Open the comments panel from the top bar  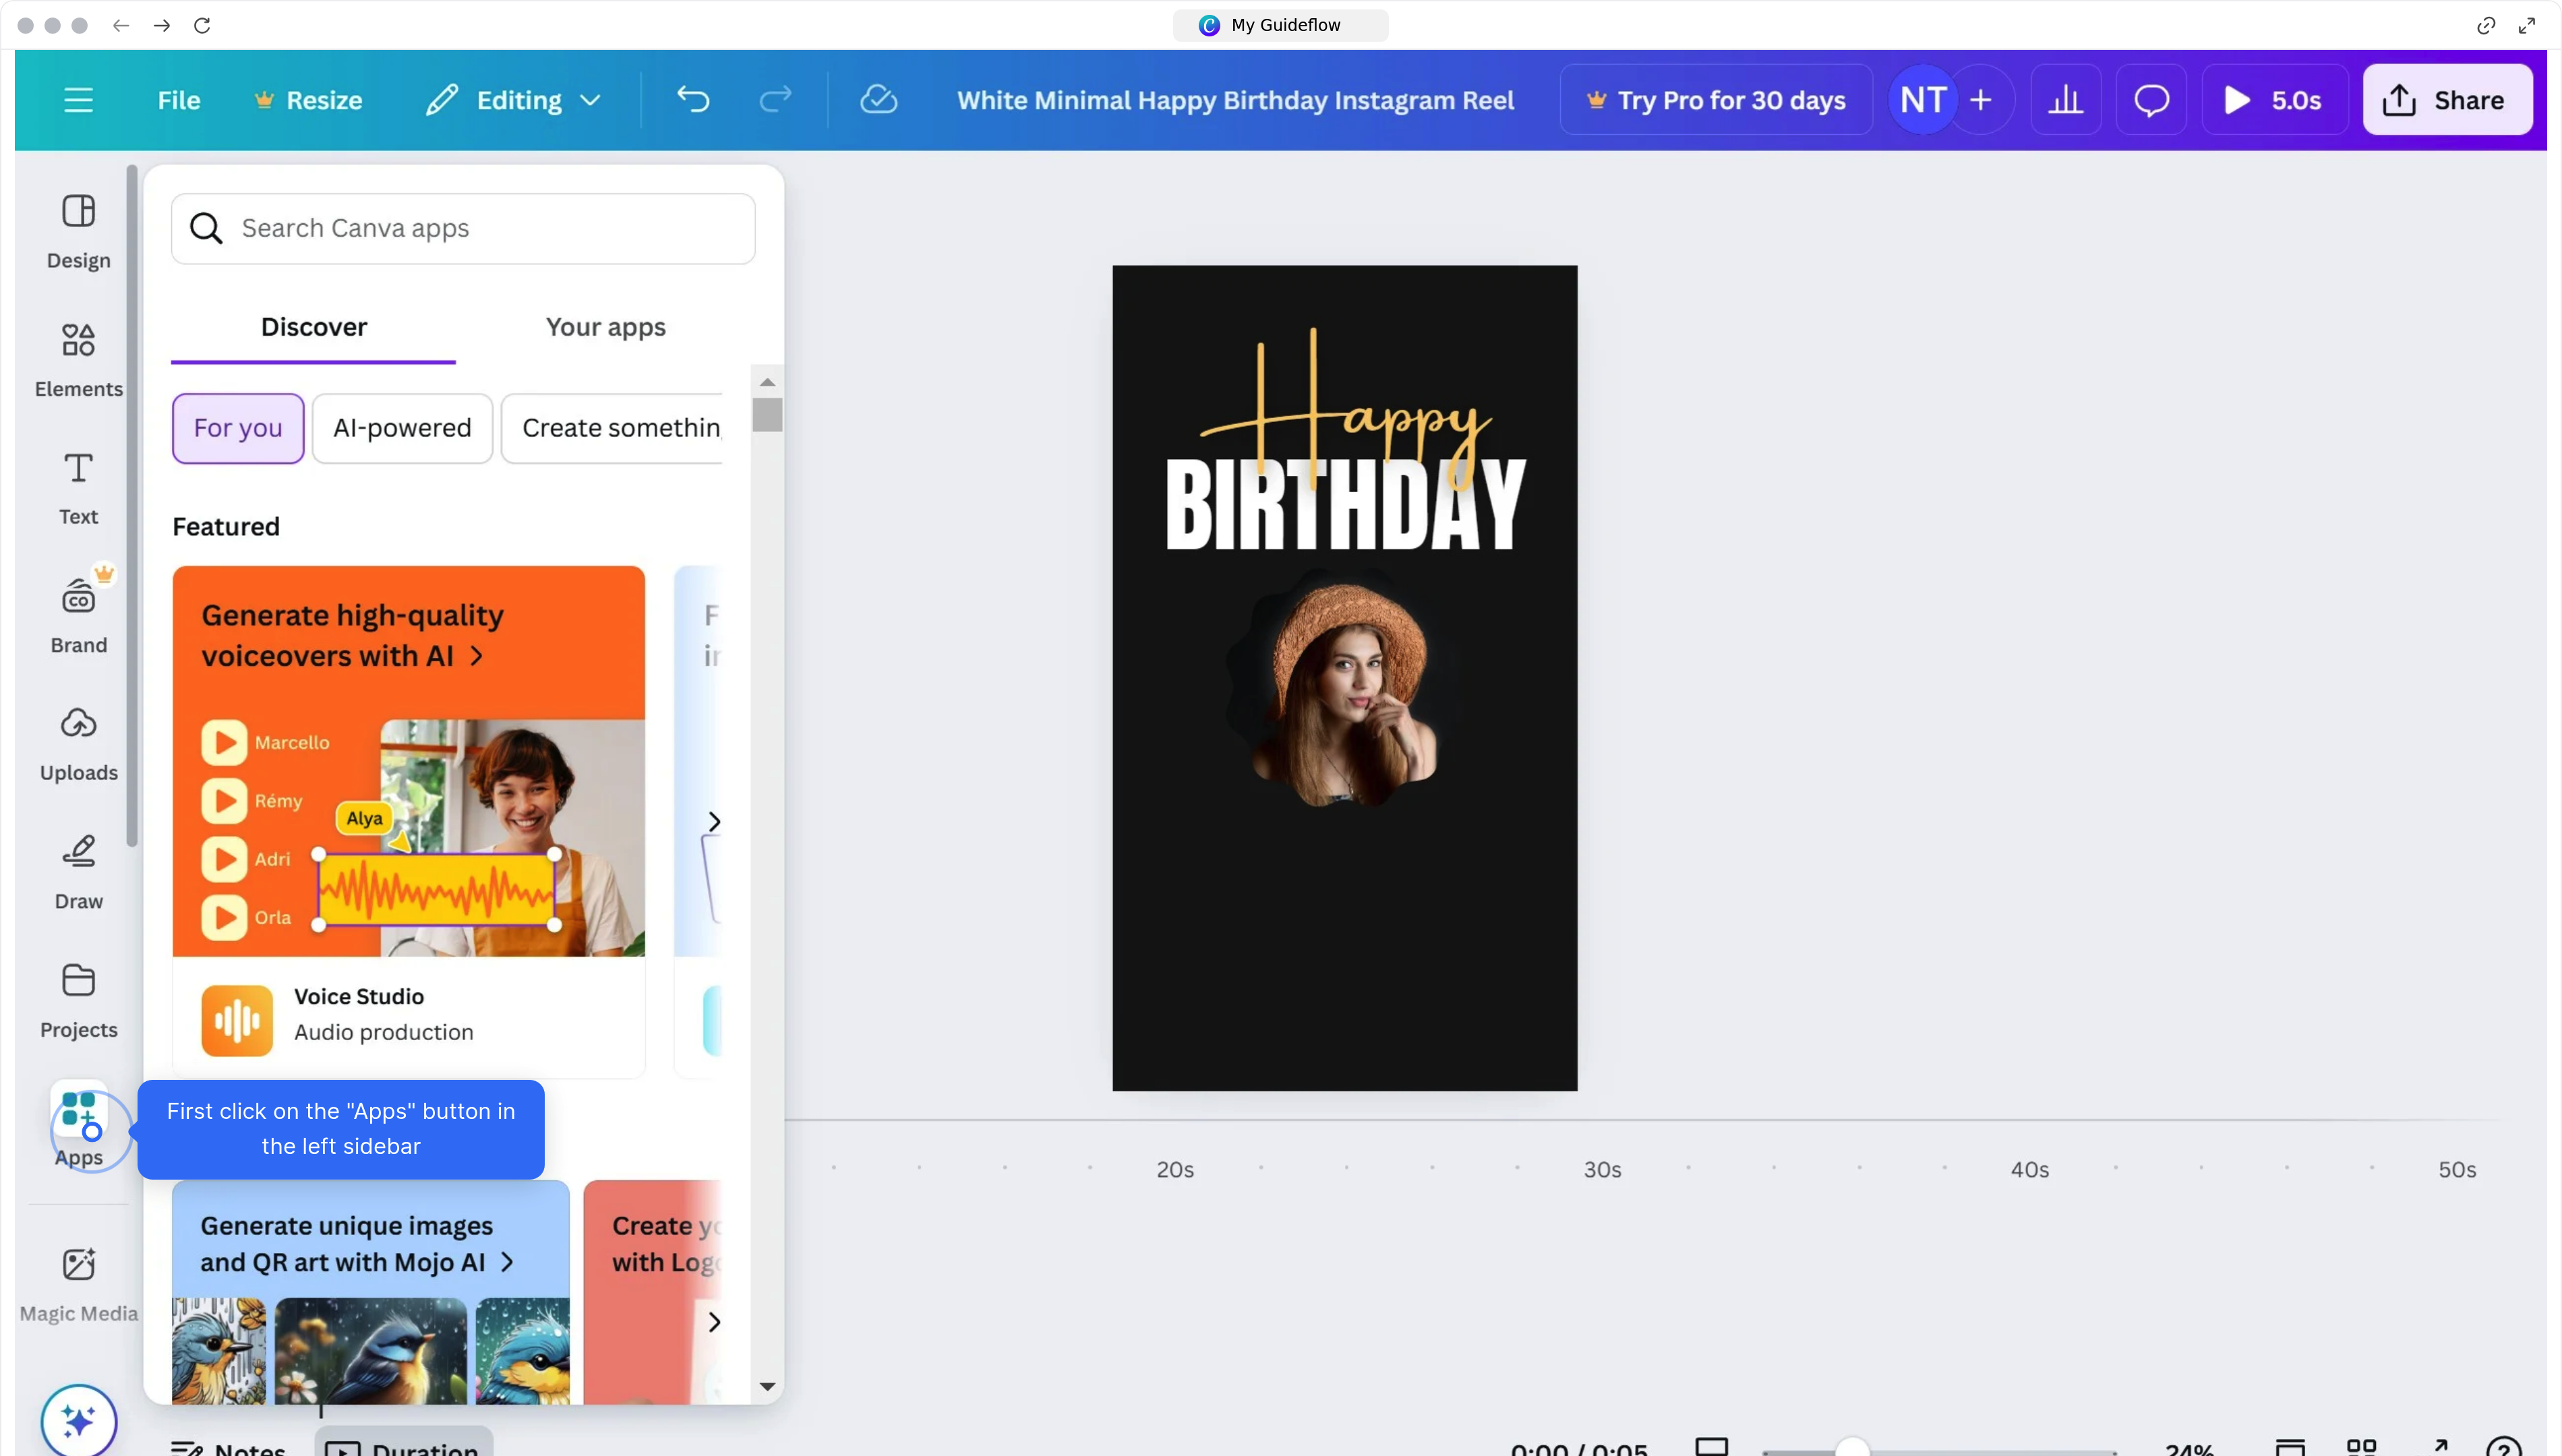click(x=2151, y=99)
